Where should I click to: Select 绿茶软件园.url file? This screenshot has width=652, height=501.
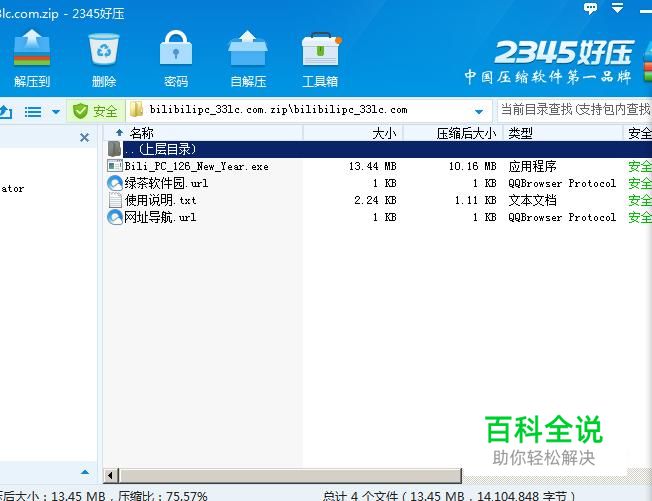click(x=166, y=183)
